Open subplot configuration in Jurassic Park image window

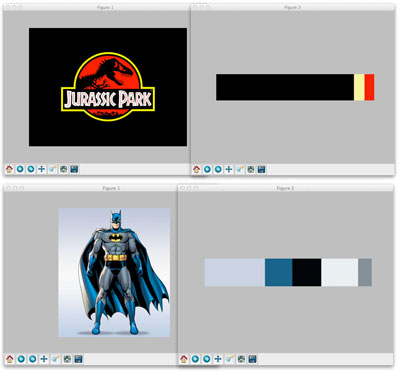[x=63, y=169]
